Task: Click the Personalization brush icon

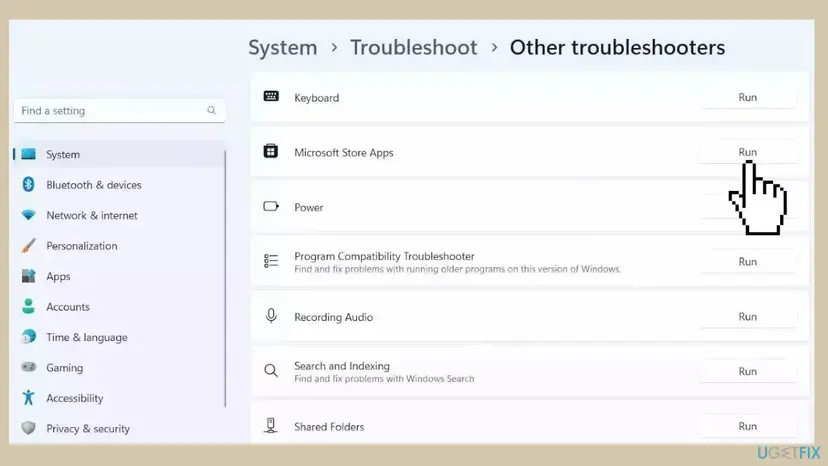Action: coord(29,246)
